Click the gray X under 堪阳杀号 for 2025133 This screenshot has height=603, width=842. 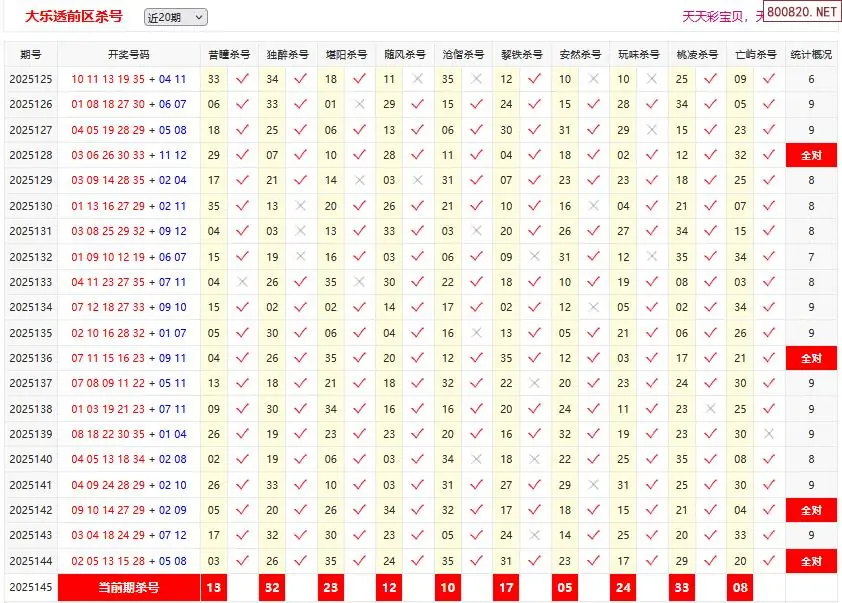tap(359, 282)
